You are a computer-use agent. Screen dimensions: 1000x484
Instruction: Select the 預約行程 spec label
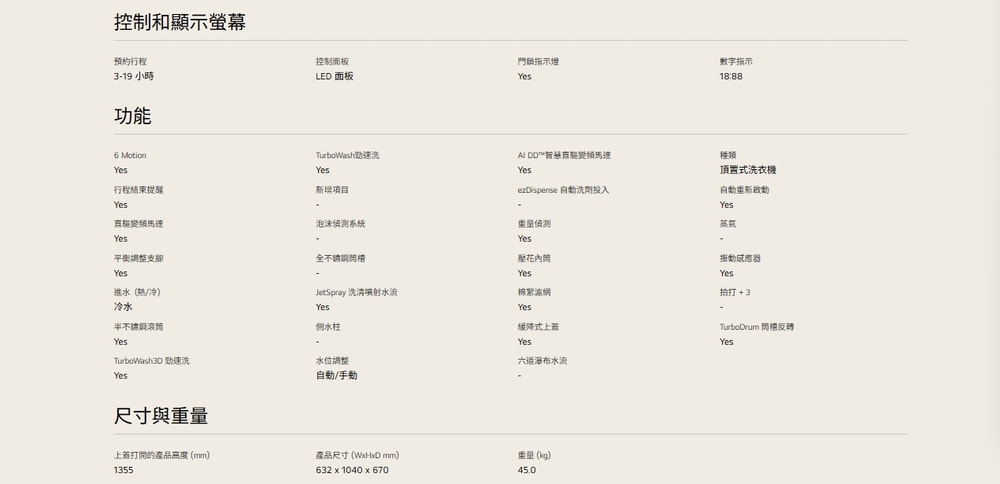130,62
